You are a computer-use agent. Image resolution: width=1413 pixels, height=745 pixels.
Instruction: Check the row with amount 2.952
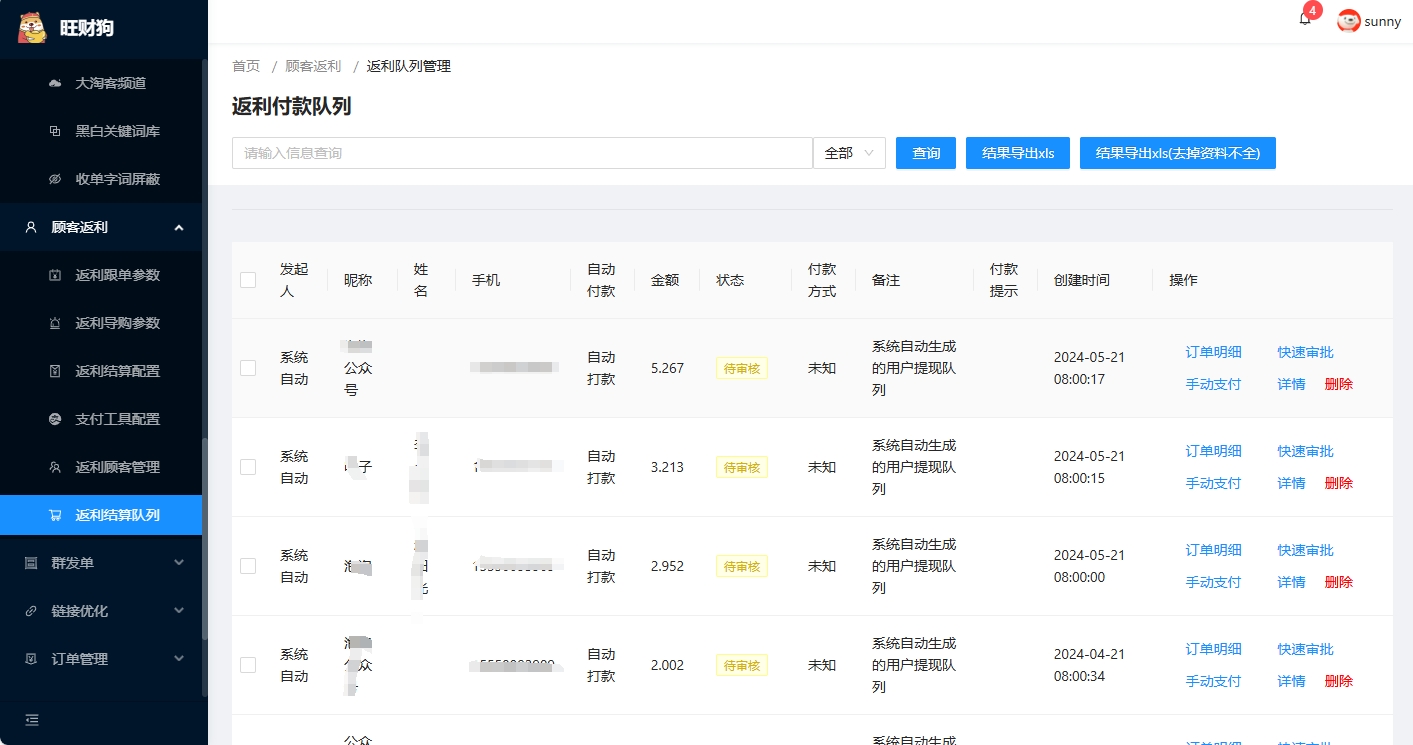coord(248,566)
